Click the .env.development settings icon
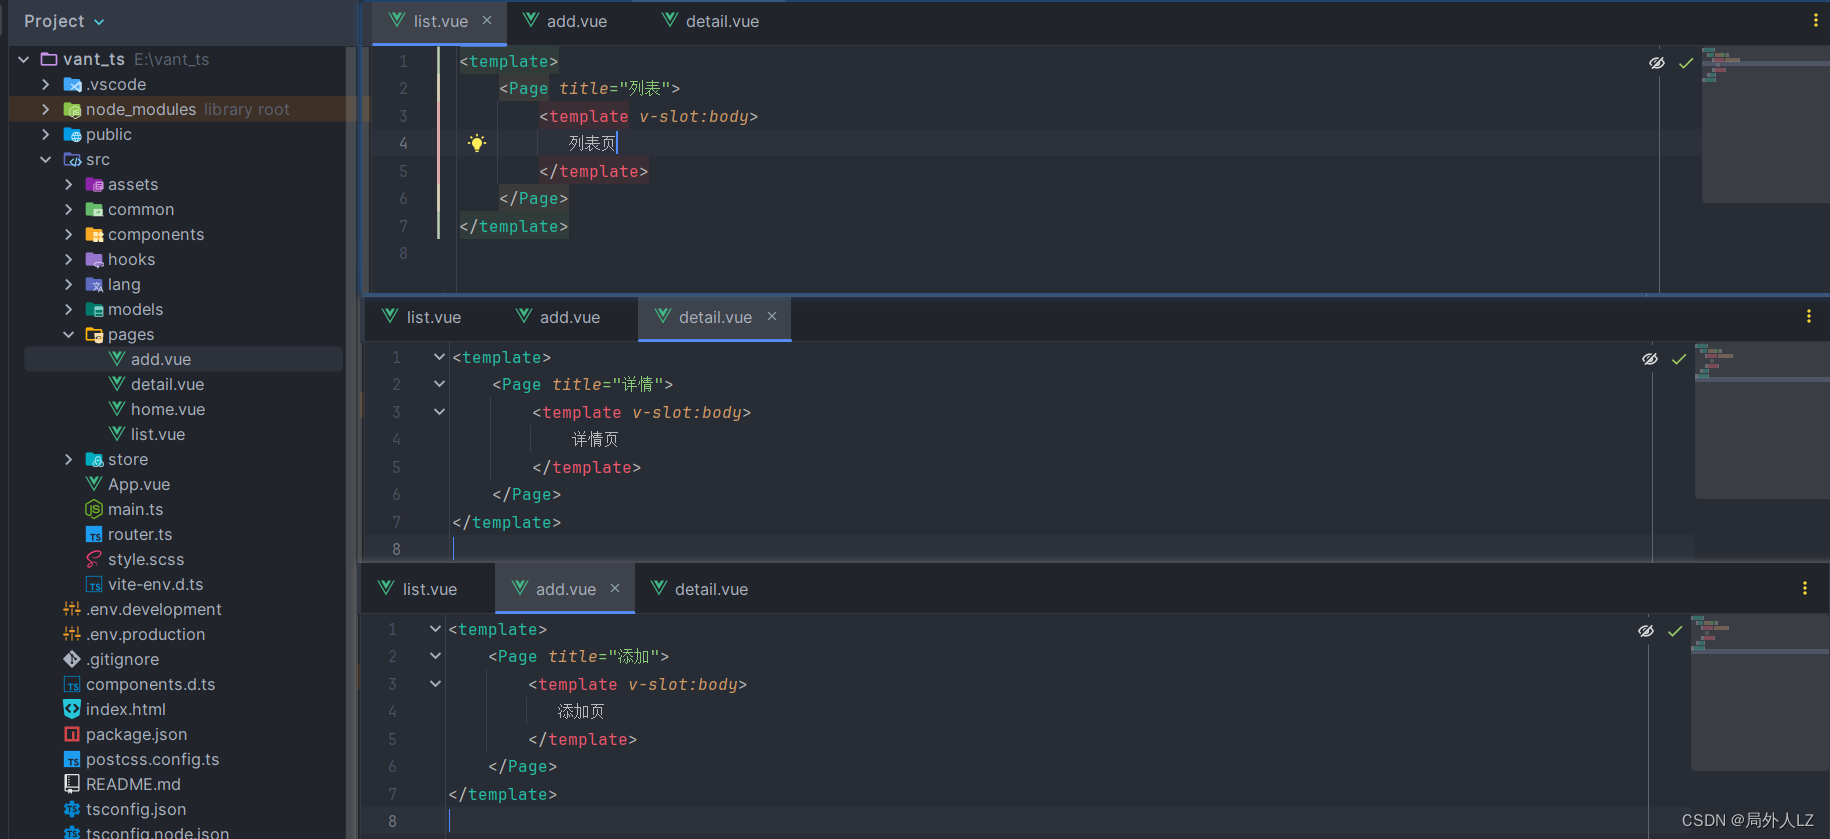 pyautogui.click(x=72, y=609)
